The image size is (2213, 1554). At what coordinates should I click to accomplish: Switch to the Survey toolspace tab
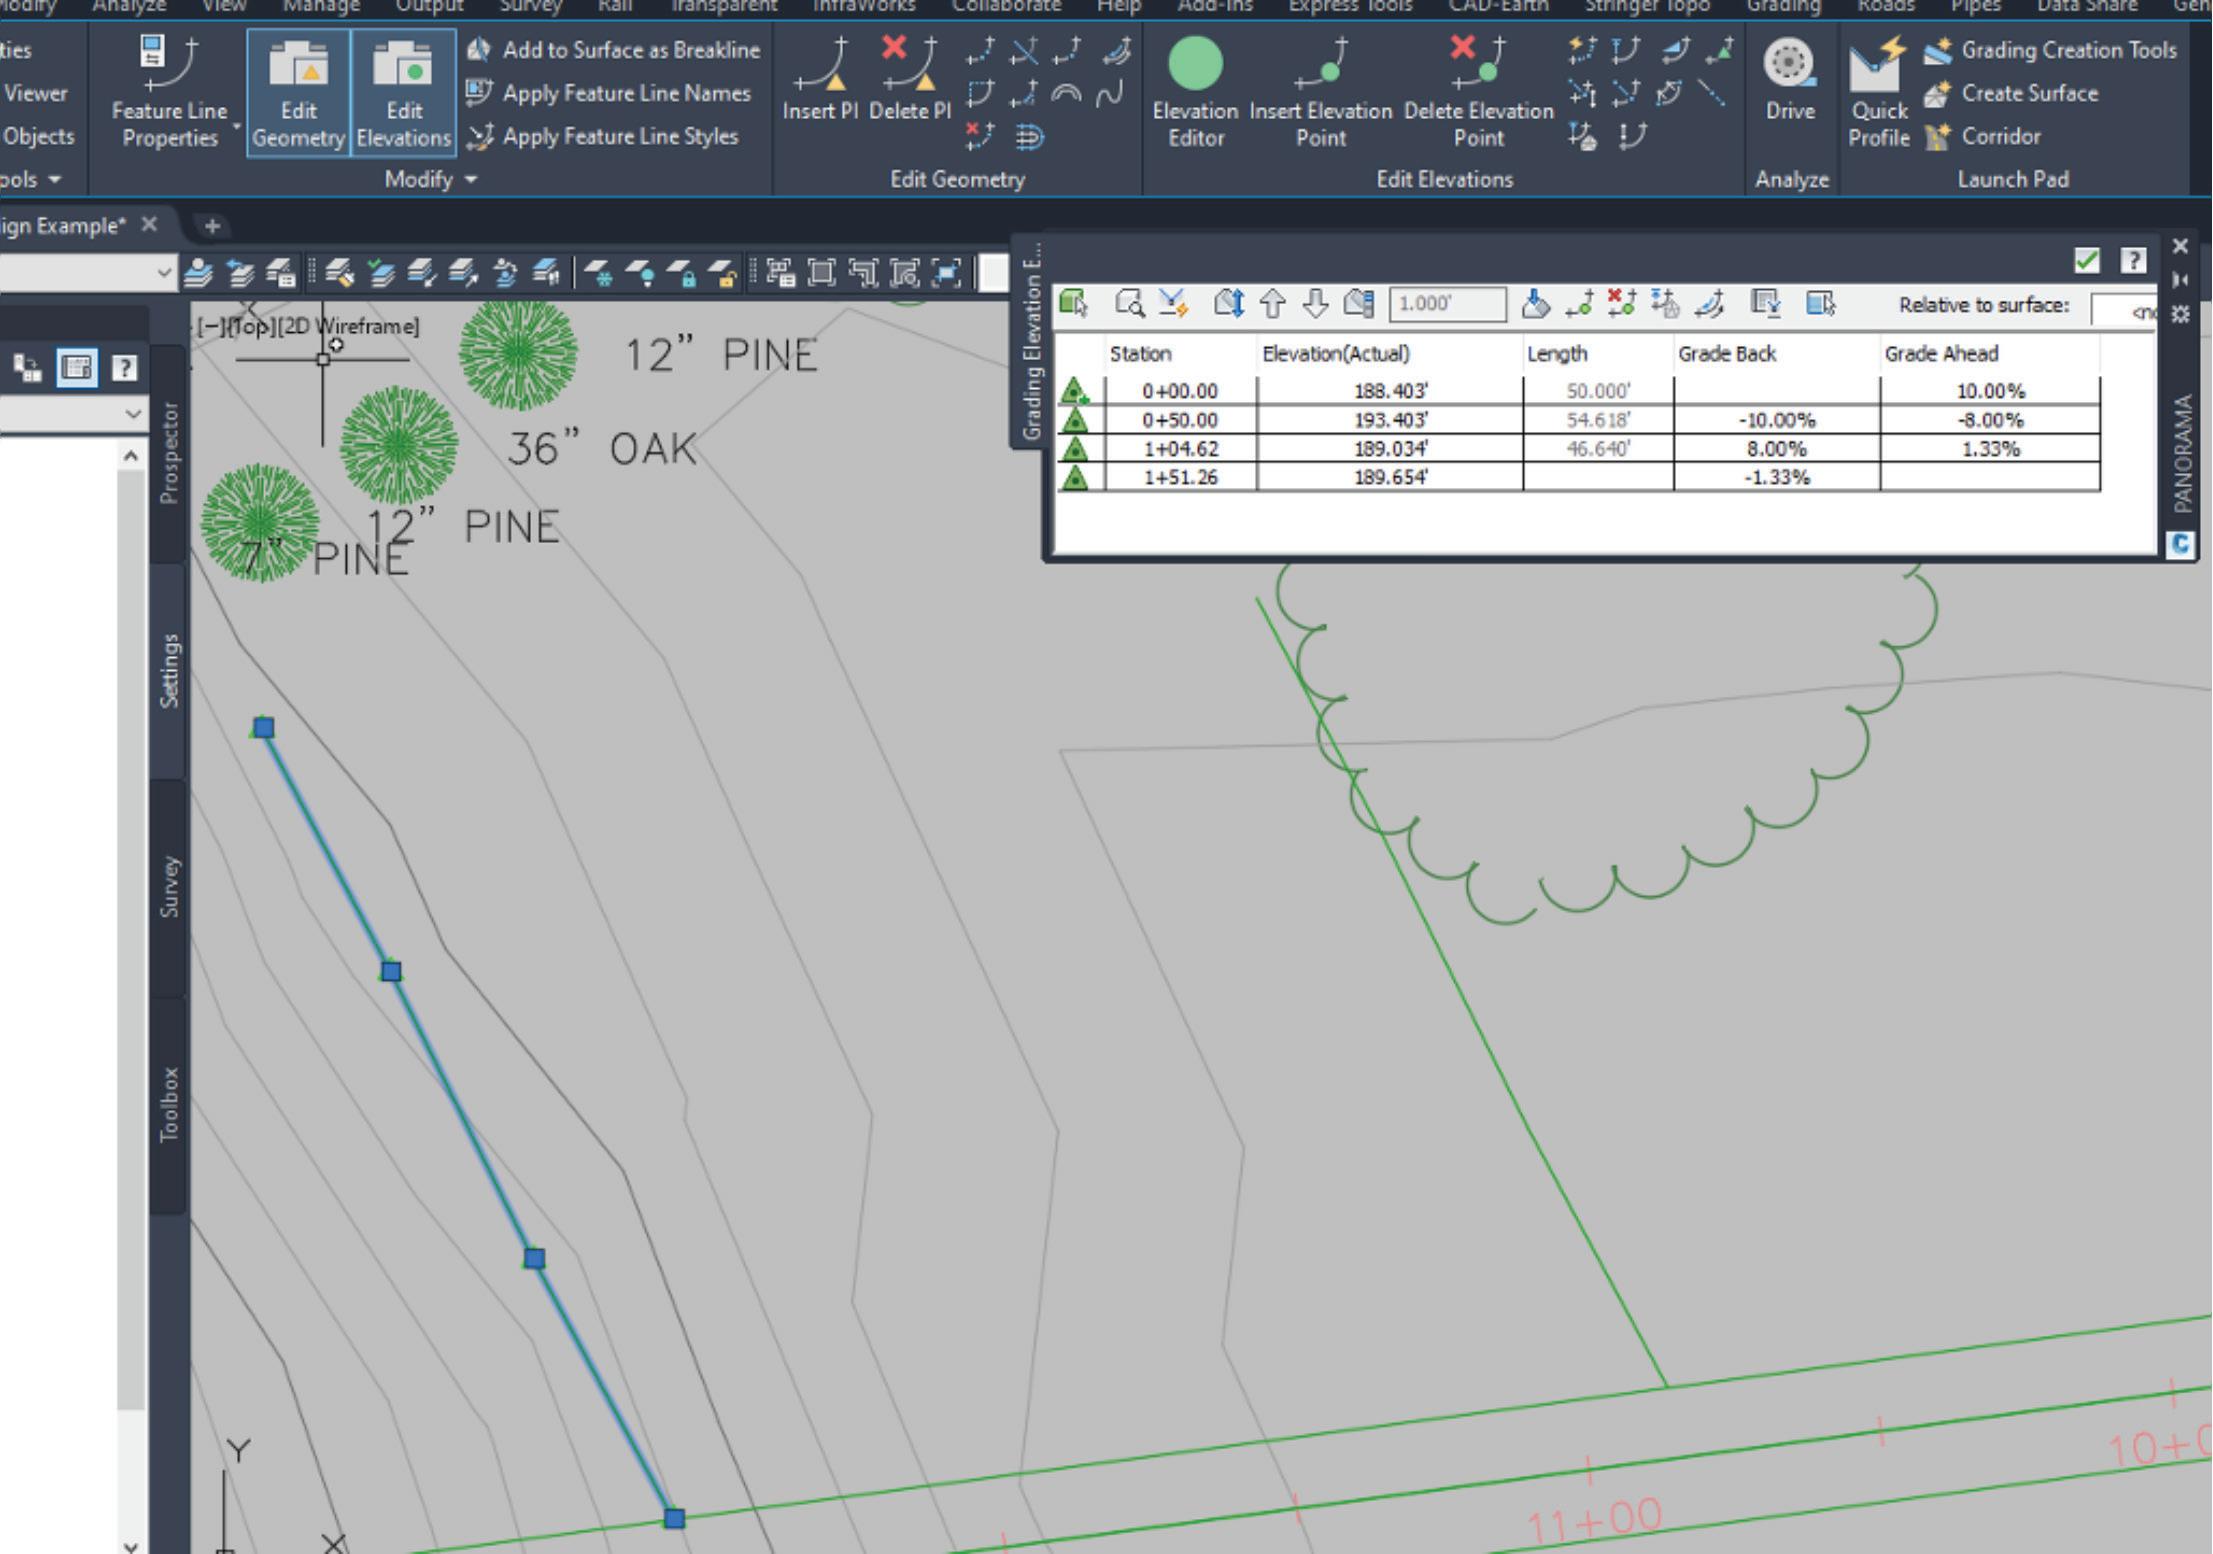(x=169, y=887)
